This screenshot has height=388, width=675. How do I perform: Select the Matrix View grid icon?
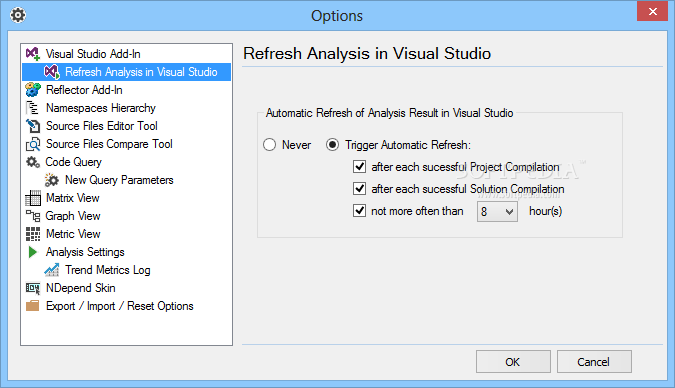tap(33, 198)
